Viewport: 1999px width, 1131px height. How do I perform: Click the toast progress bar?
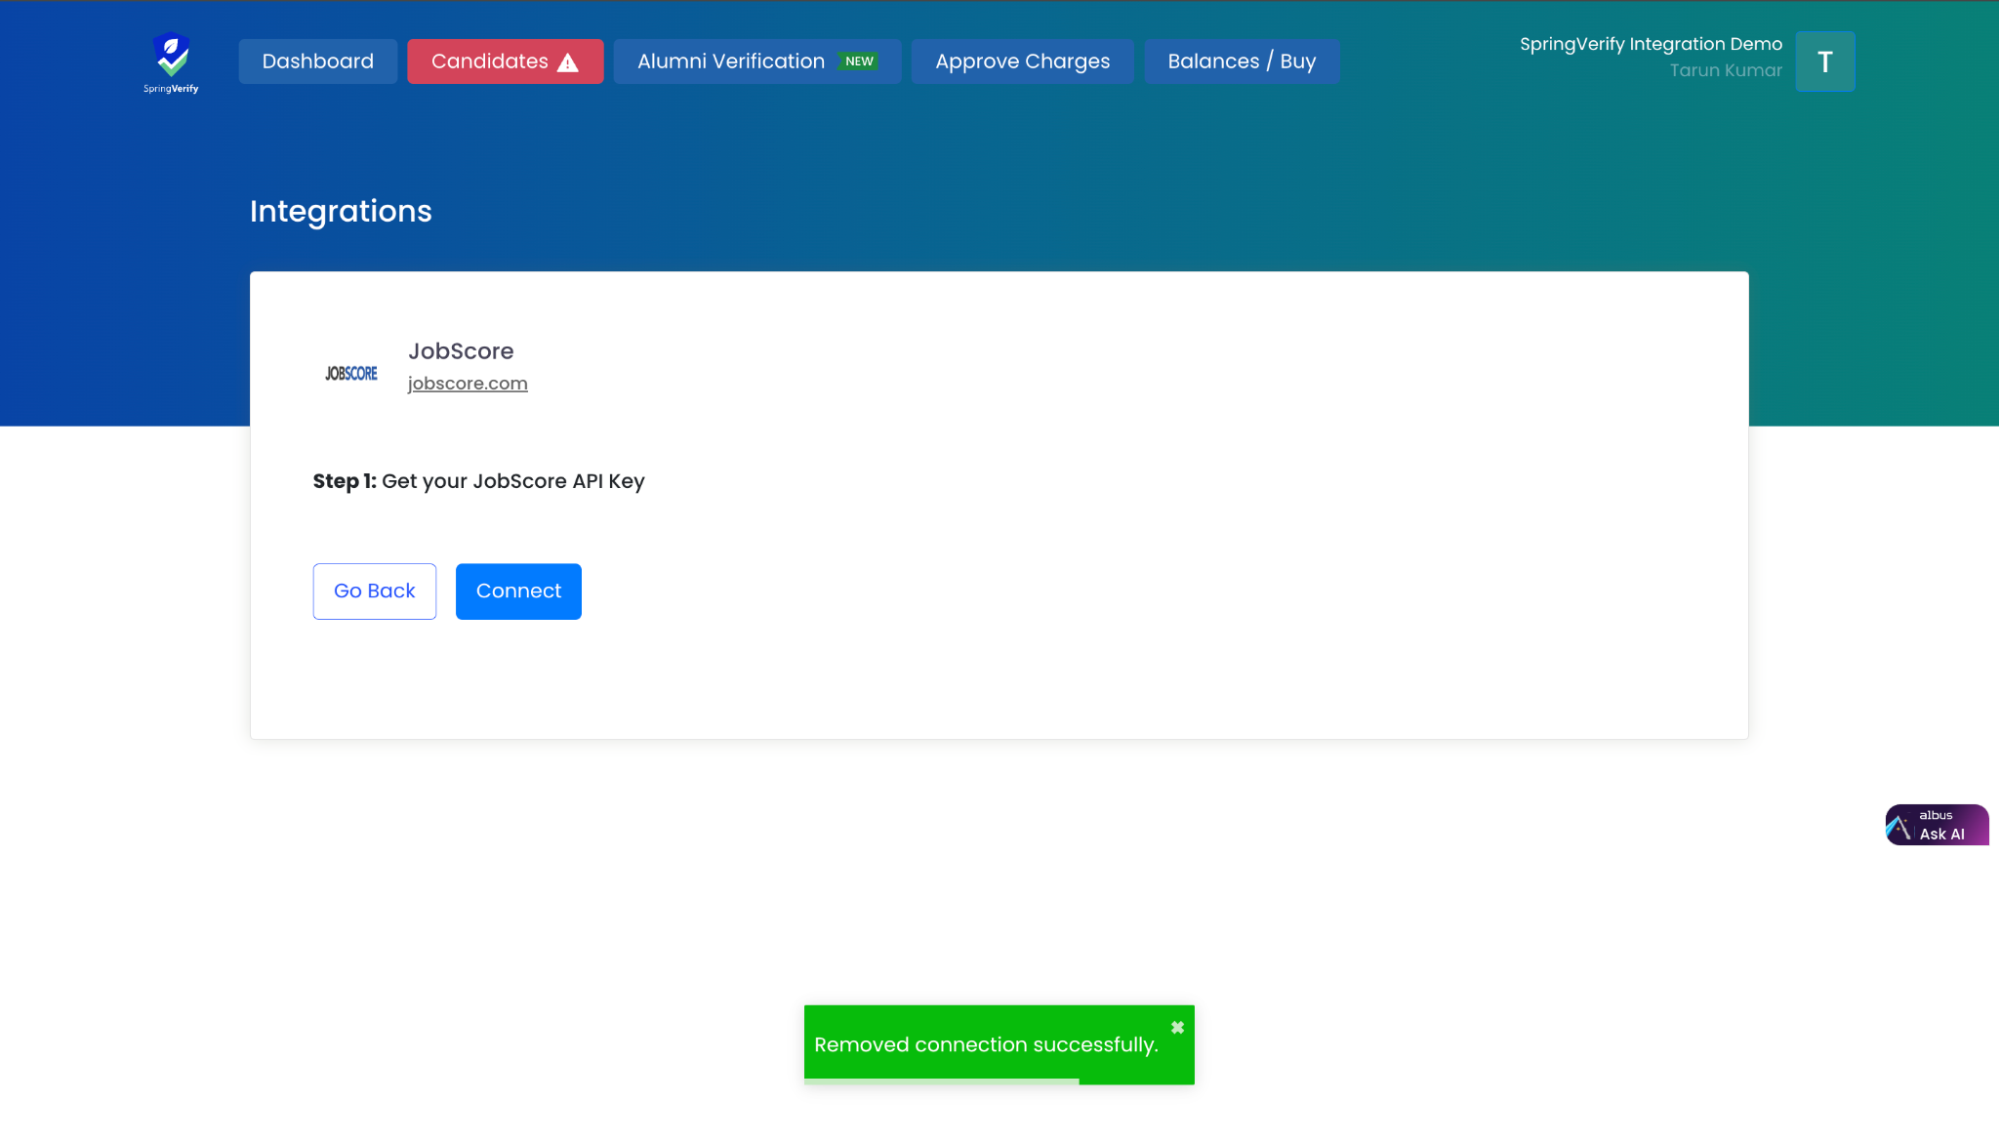941,1081
